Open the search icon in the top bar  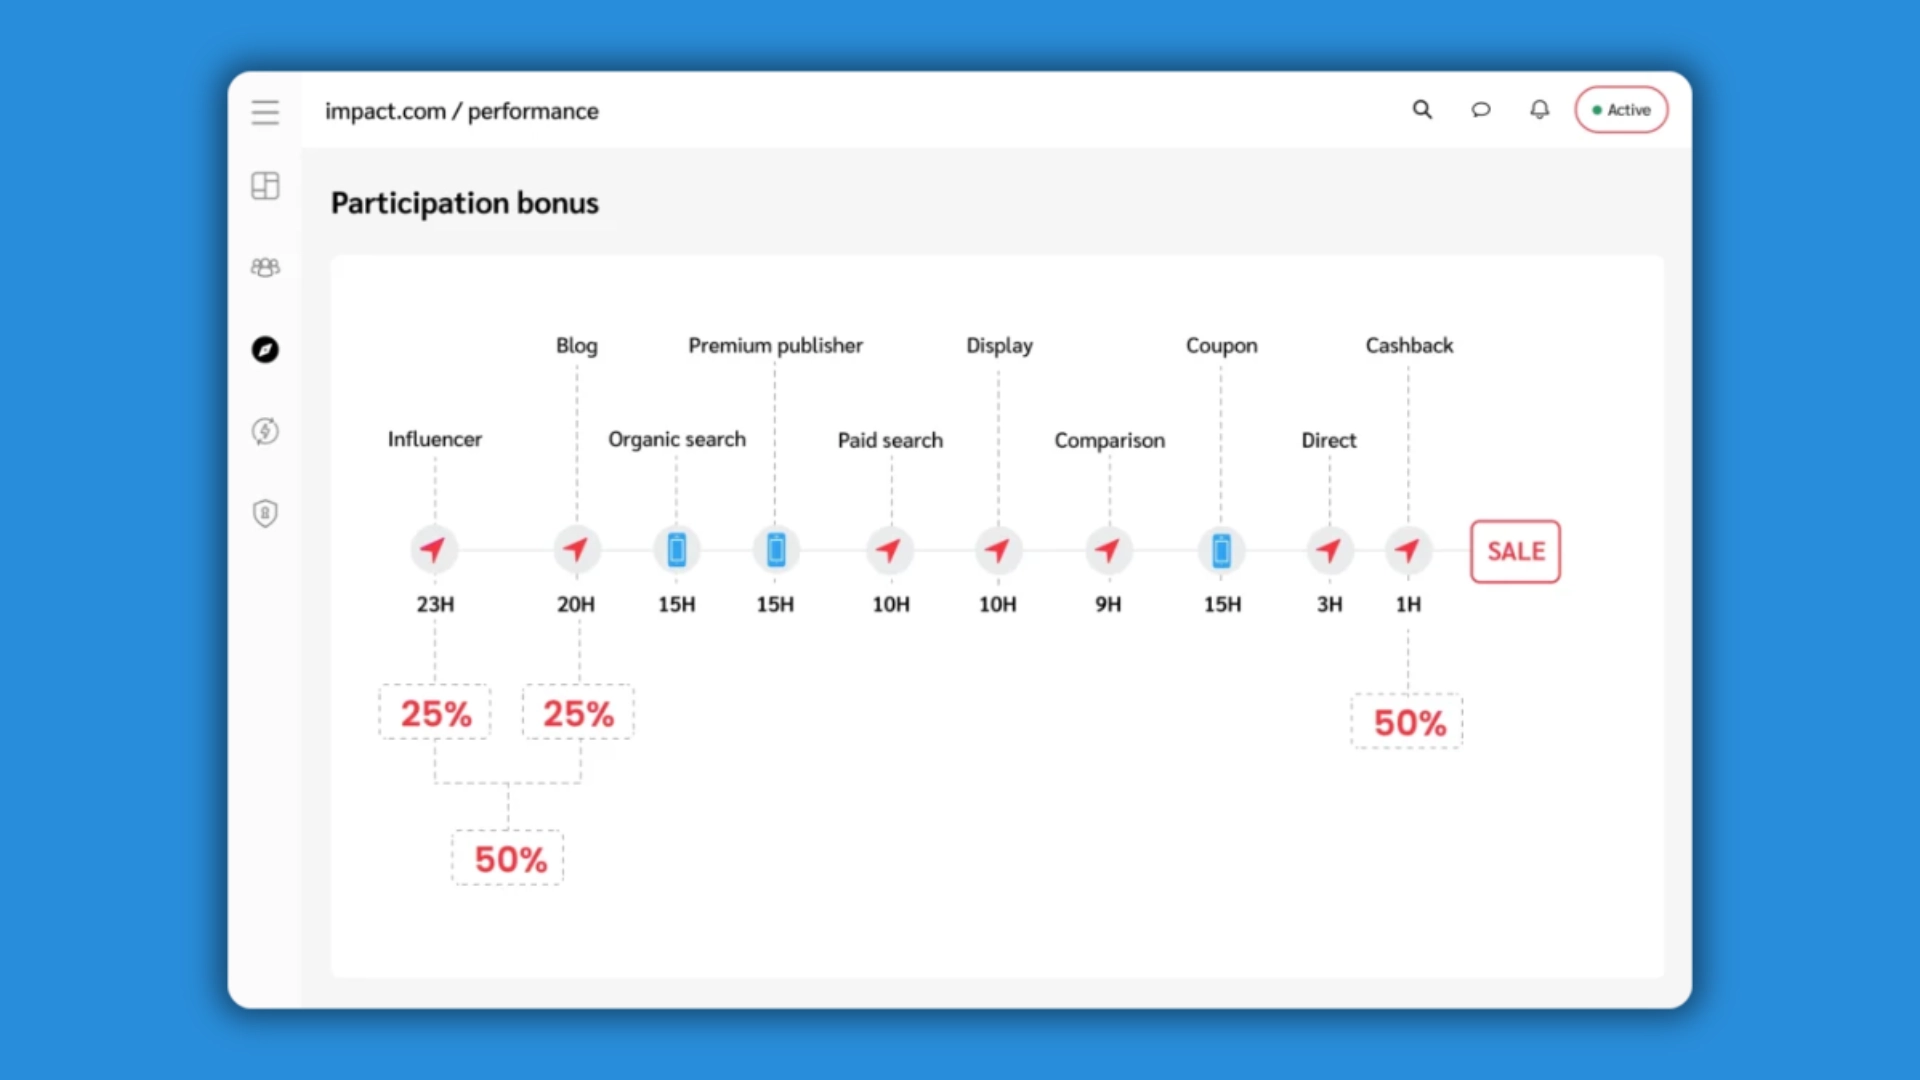tap(1422, 110)
